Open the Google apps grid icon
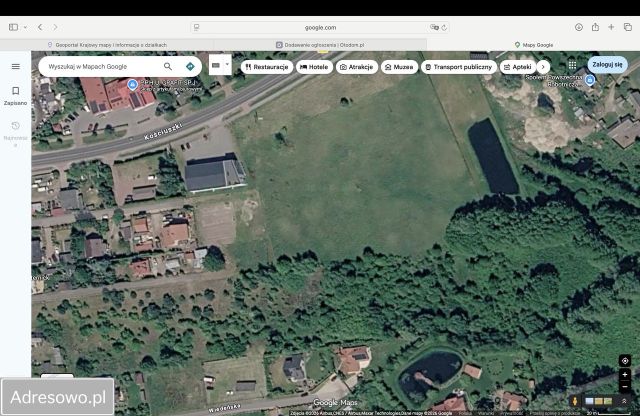This screenshot has width=640, height=416. pos(572,65)
